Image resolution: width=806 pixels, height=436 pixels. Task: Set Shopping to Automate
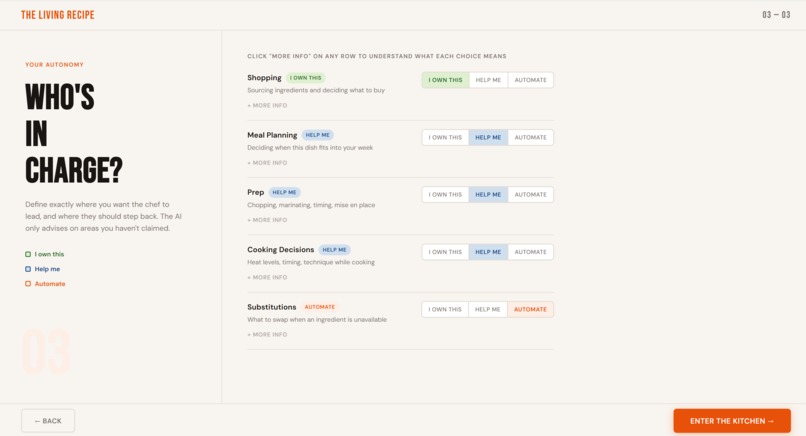click(530, 80)
